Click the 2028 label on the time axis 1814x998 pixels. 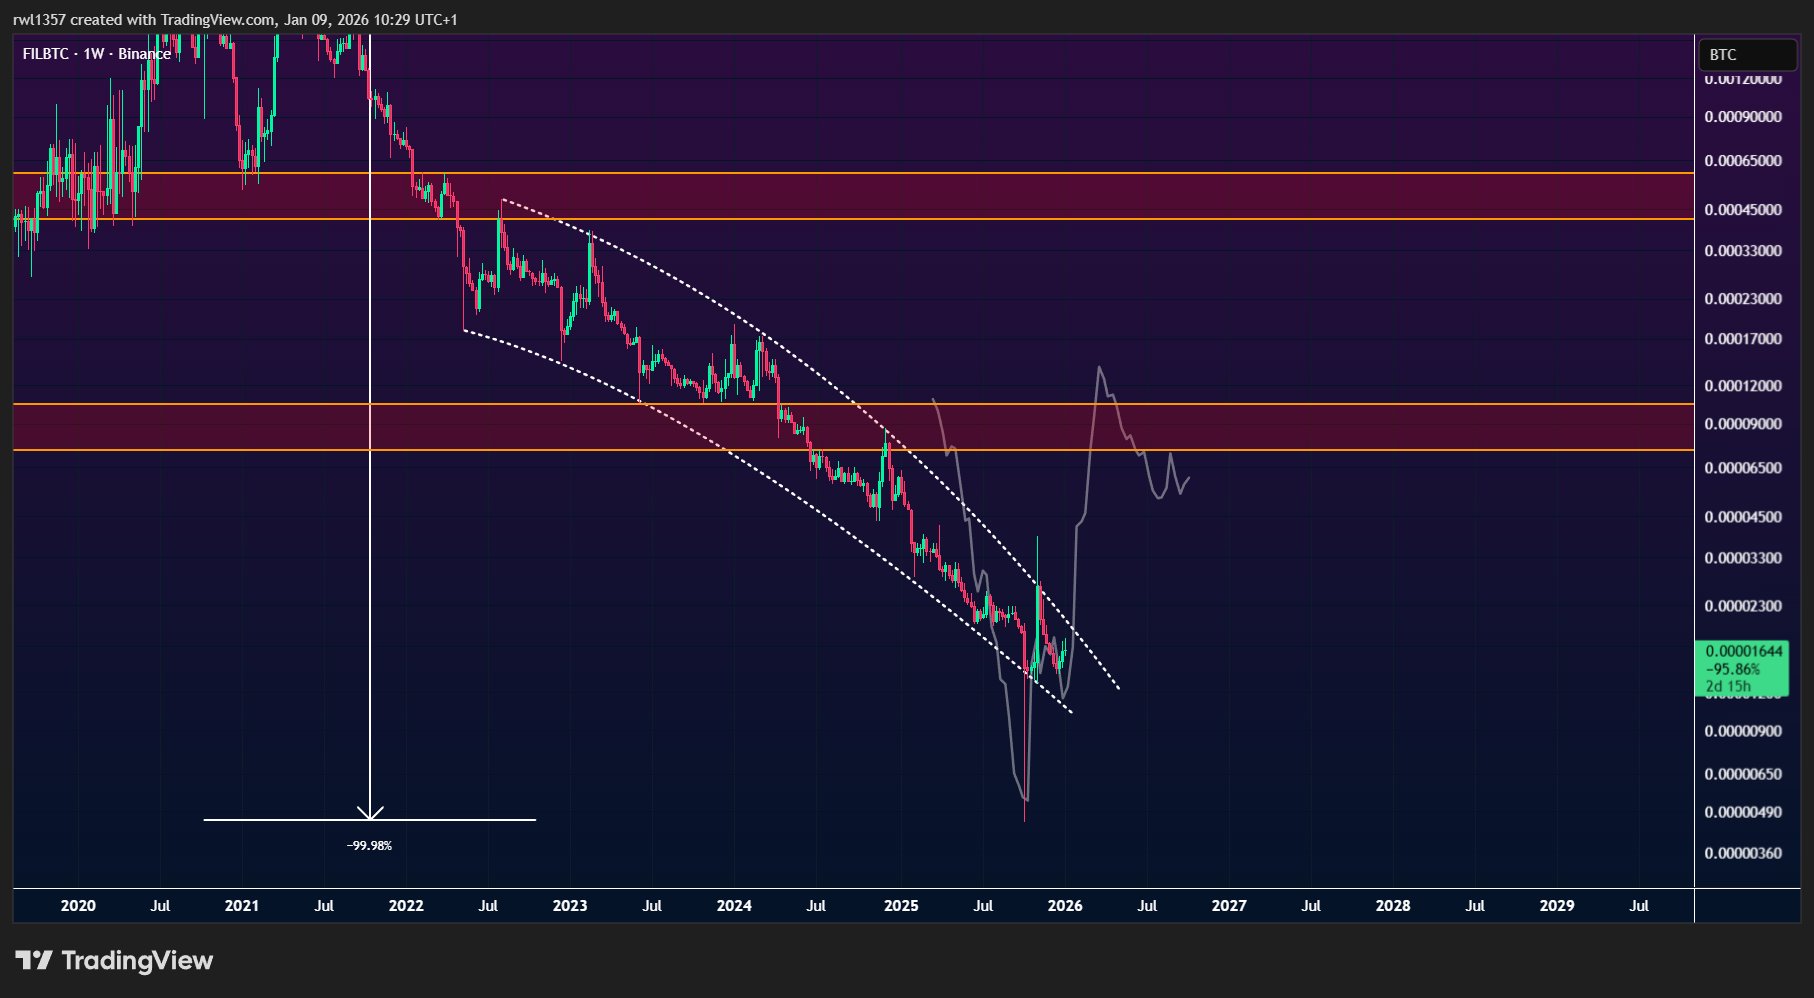click(1393, 906)
